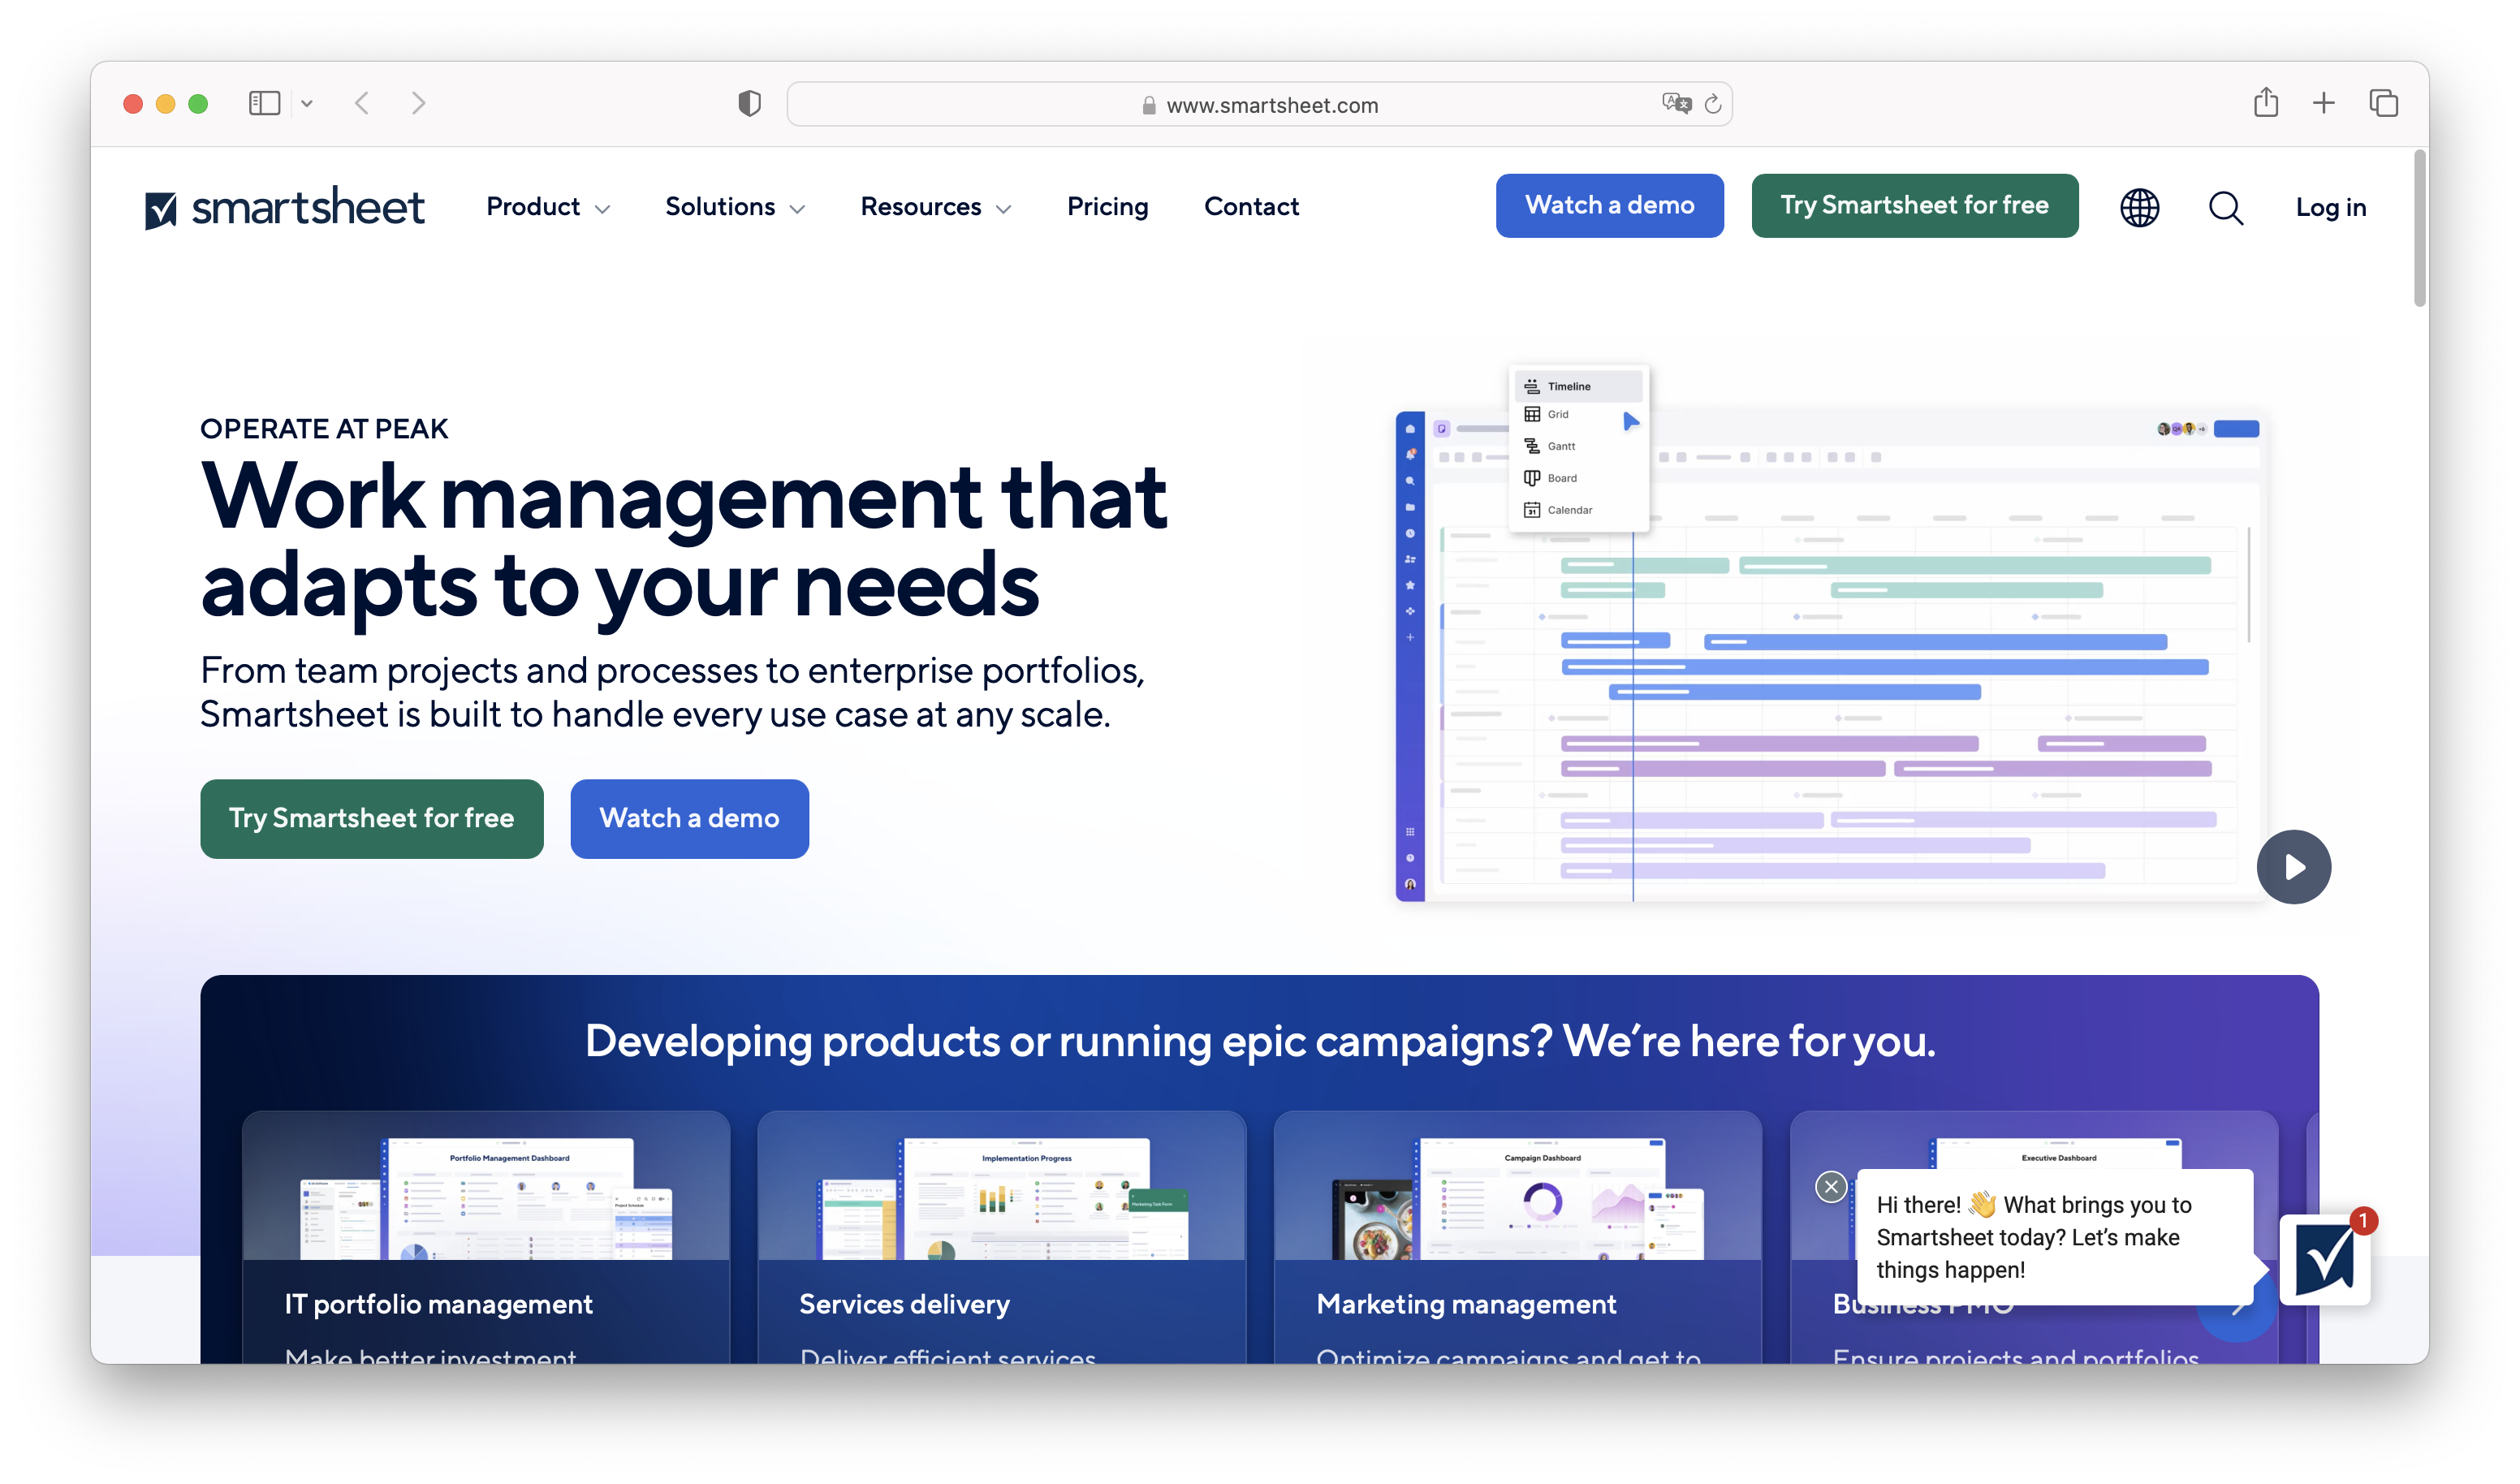Dismiss the chat greeting popup
2520x1484 pixels.
click(x=1830, y=1186)
